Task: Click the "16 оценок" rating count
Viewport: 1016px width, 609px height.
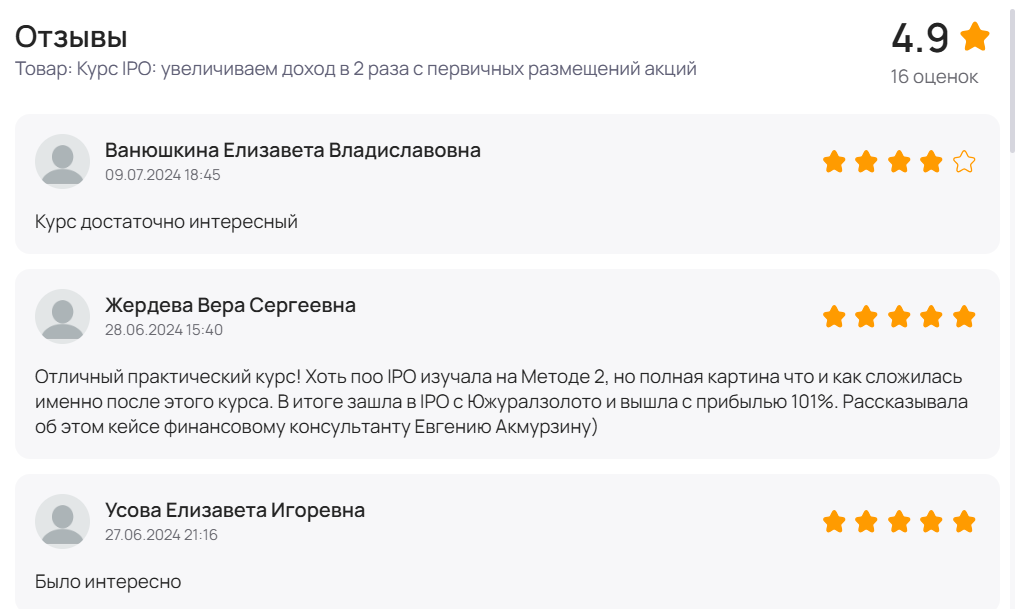Action: click(x=934, y=77)
